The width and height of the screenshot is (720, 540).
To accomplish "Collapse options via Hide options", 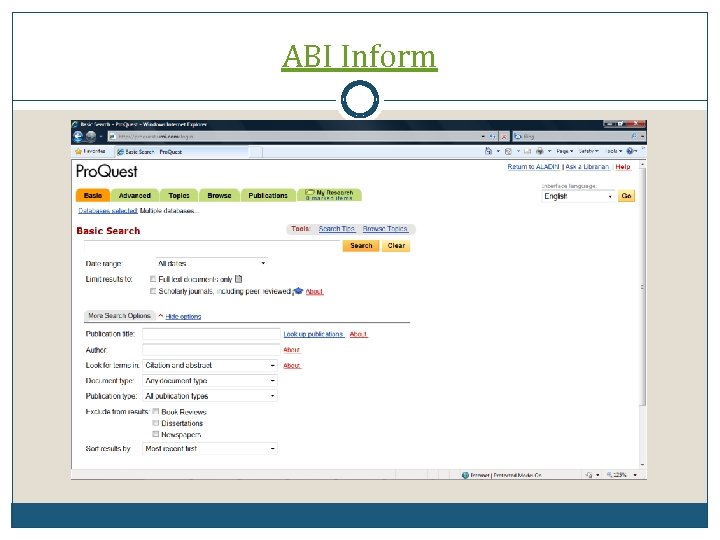I will coord(183,316).
